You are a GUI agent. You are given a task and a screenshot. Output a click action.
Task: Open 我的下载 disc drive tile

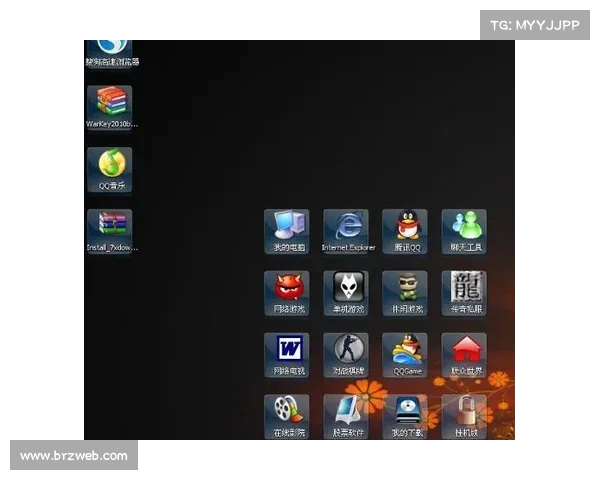[405, 417]
